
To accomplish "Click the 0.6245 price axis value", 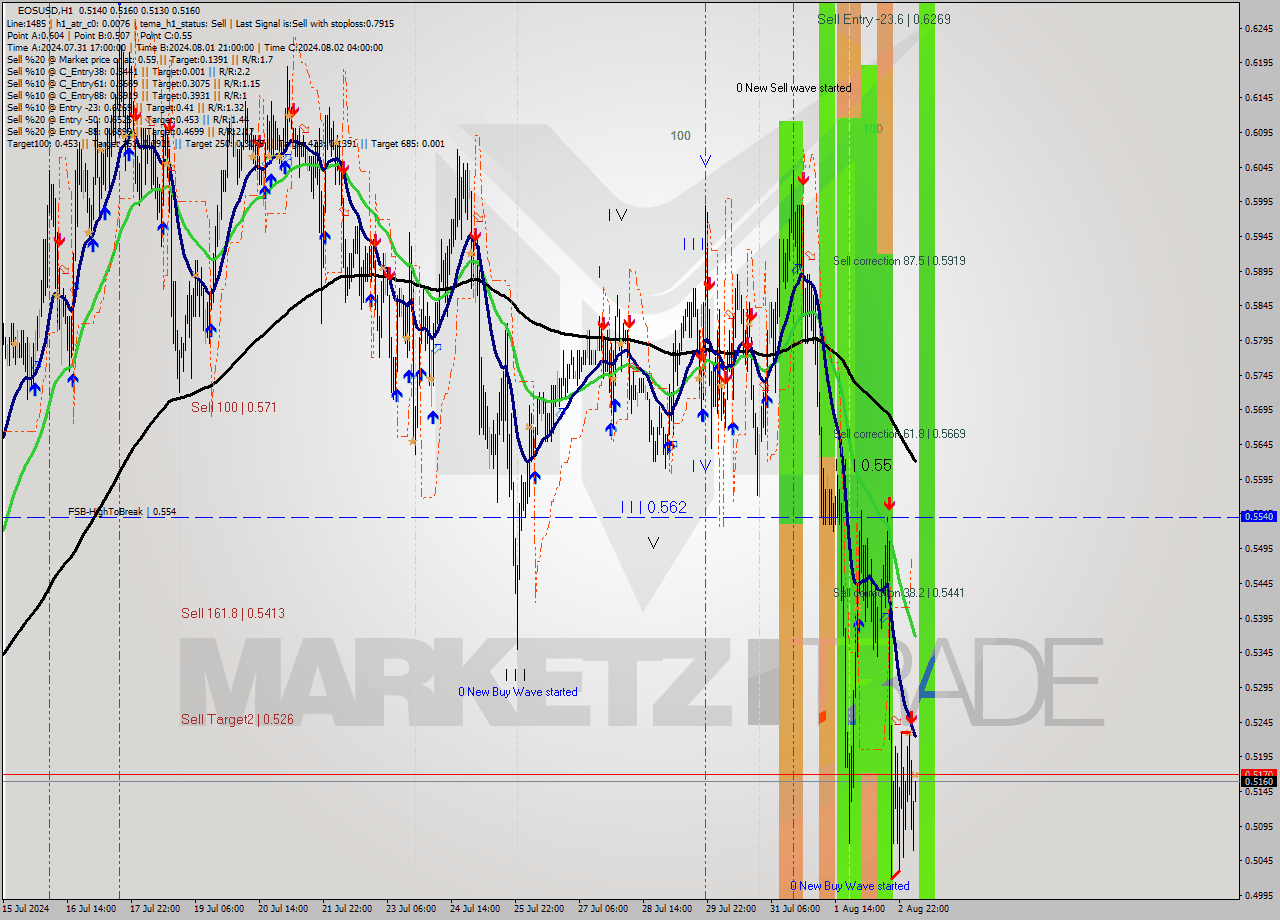I will tap(1258, 28).
